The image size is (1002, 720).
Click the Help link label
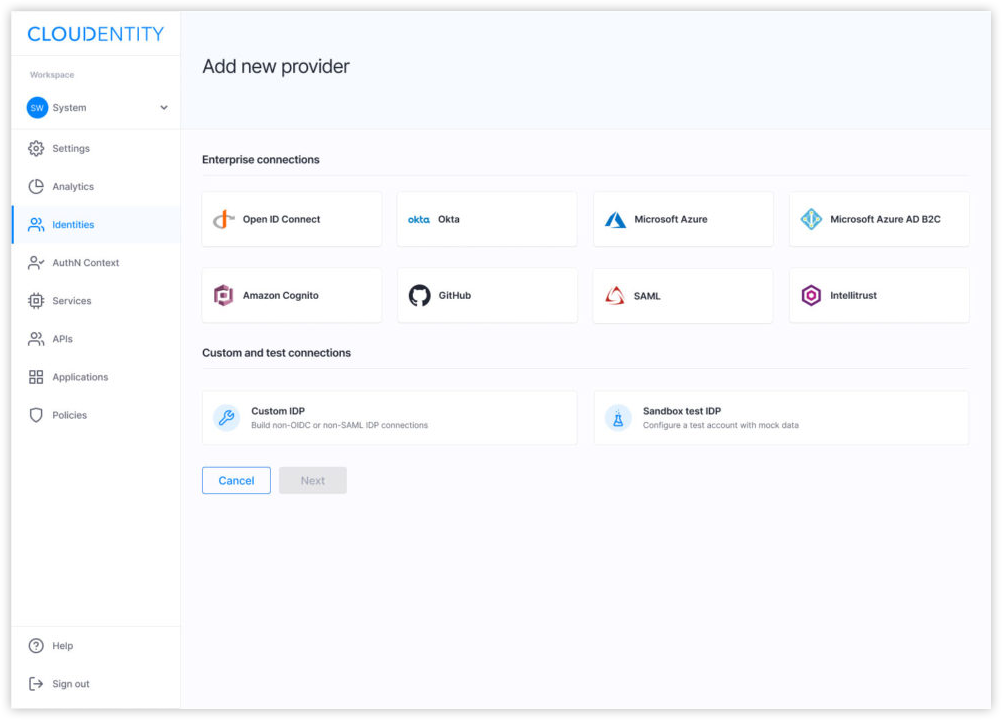point(63,646)
